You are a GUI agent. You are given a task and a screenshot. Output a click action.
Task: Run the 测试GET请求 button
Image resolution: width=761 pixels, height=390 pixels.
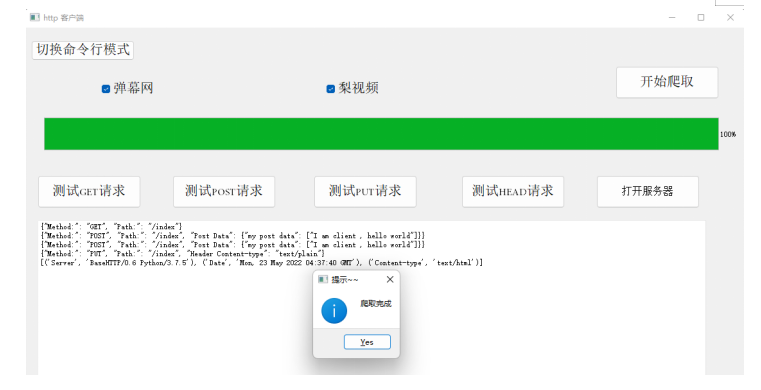89,192
